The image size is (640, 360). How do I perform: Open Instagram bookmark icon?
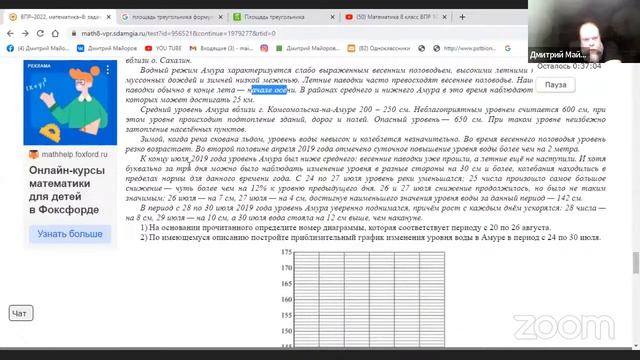[264, 48]
